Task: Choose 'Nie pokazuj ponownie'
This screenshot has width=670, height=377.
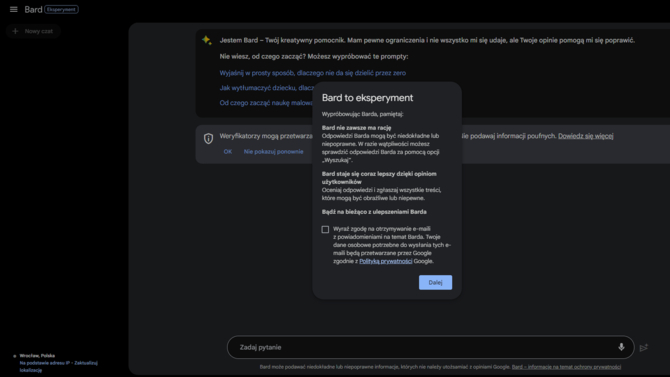Action: tap(273, 152)
